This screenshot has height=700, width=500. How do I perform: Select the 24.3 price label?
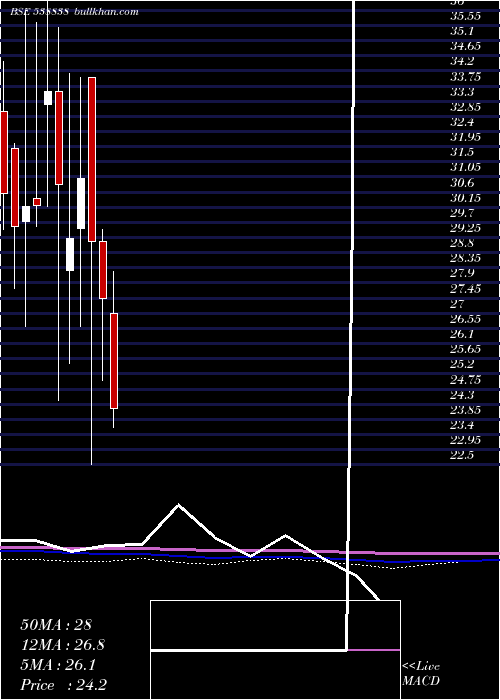pyautogui.click(x=462, y=395)
